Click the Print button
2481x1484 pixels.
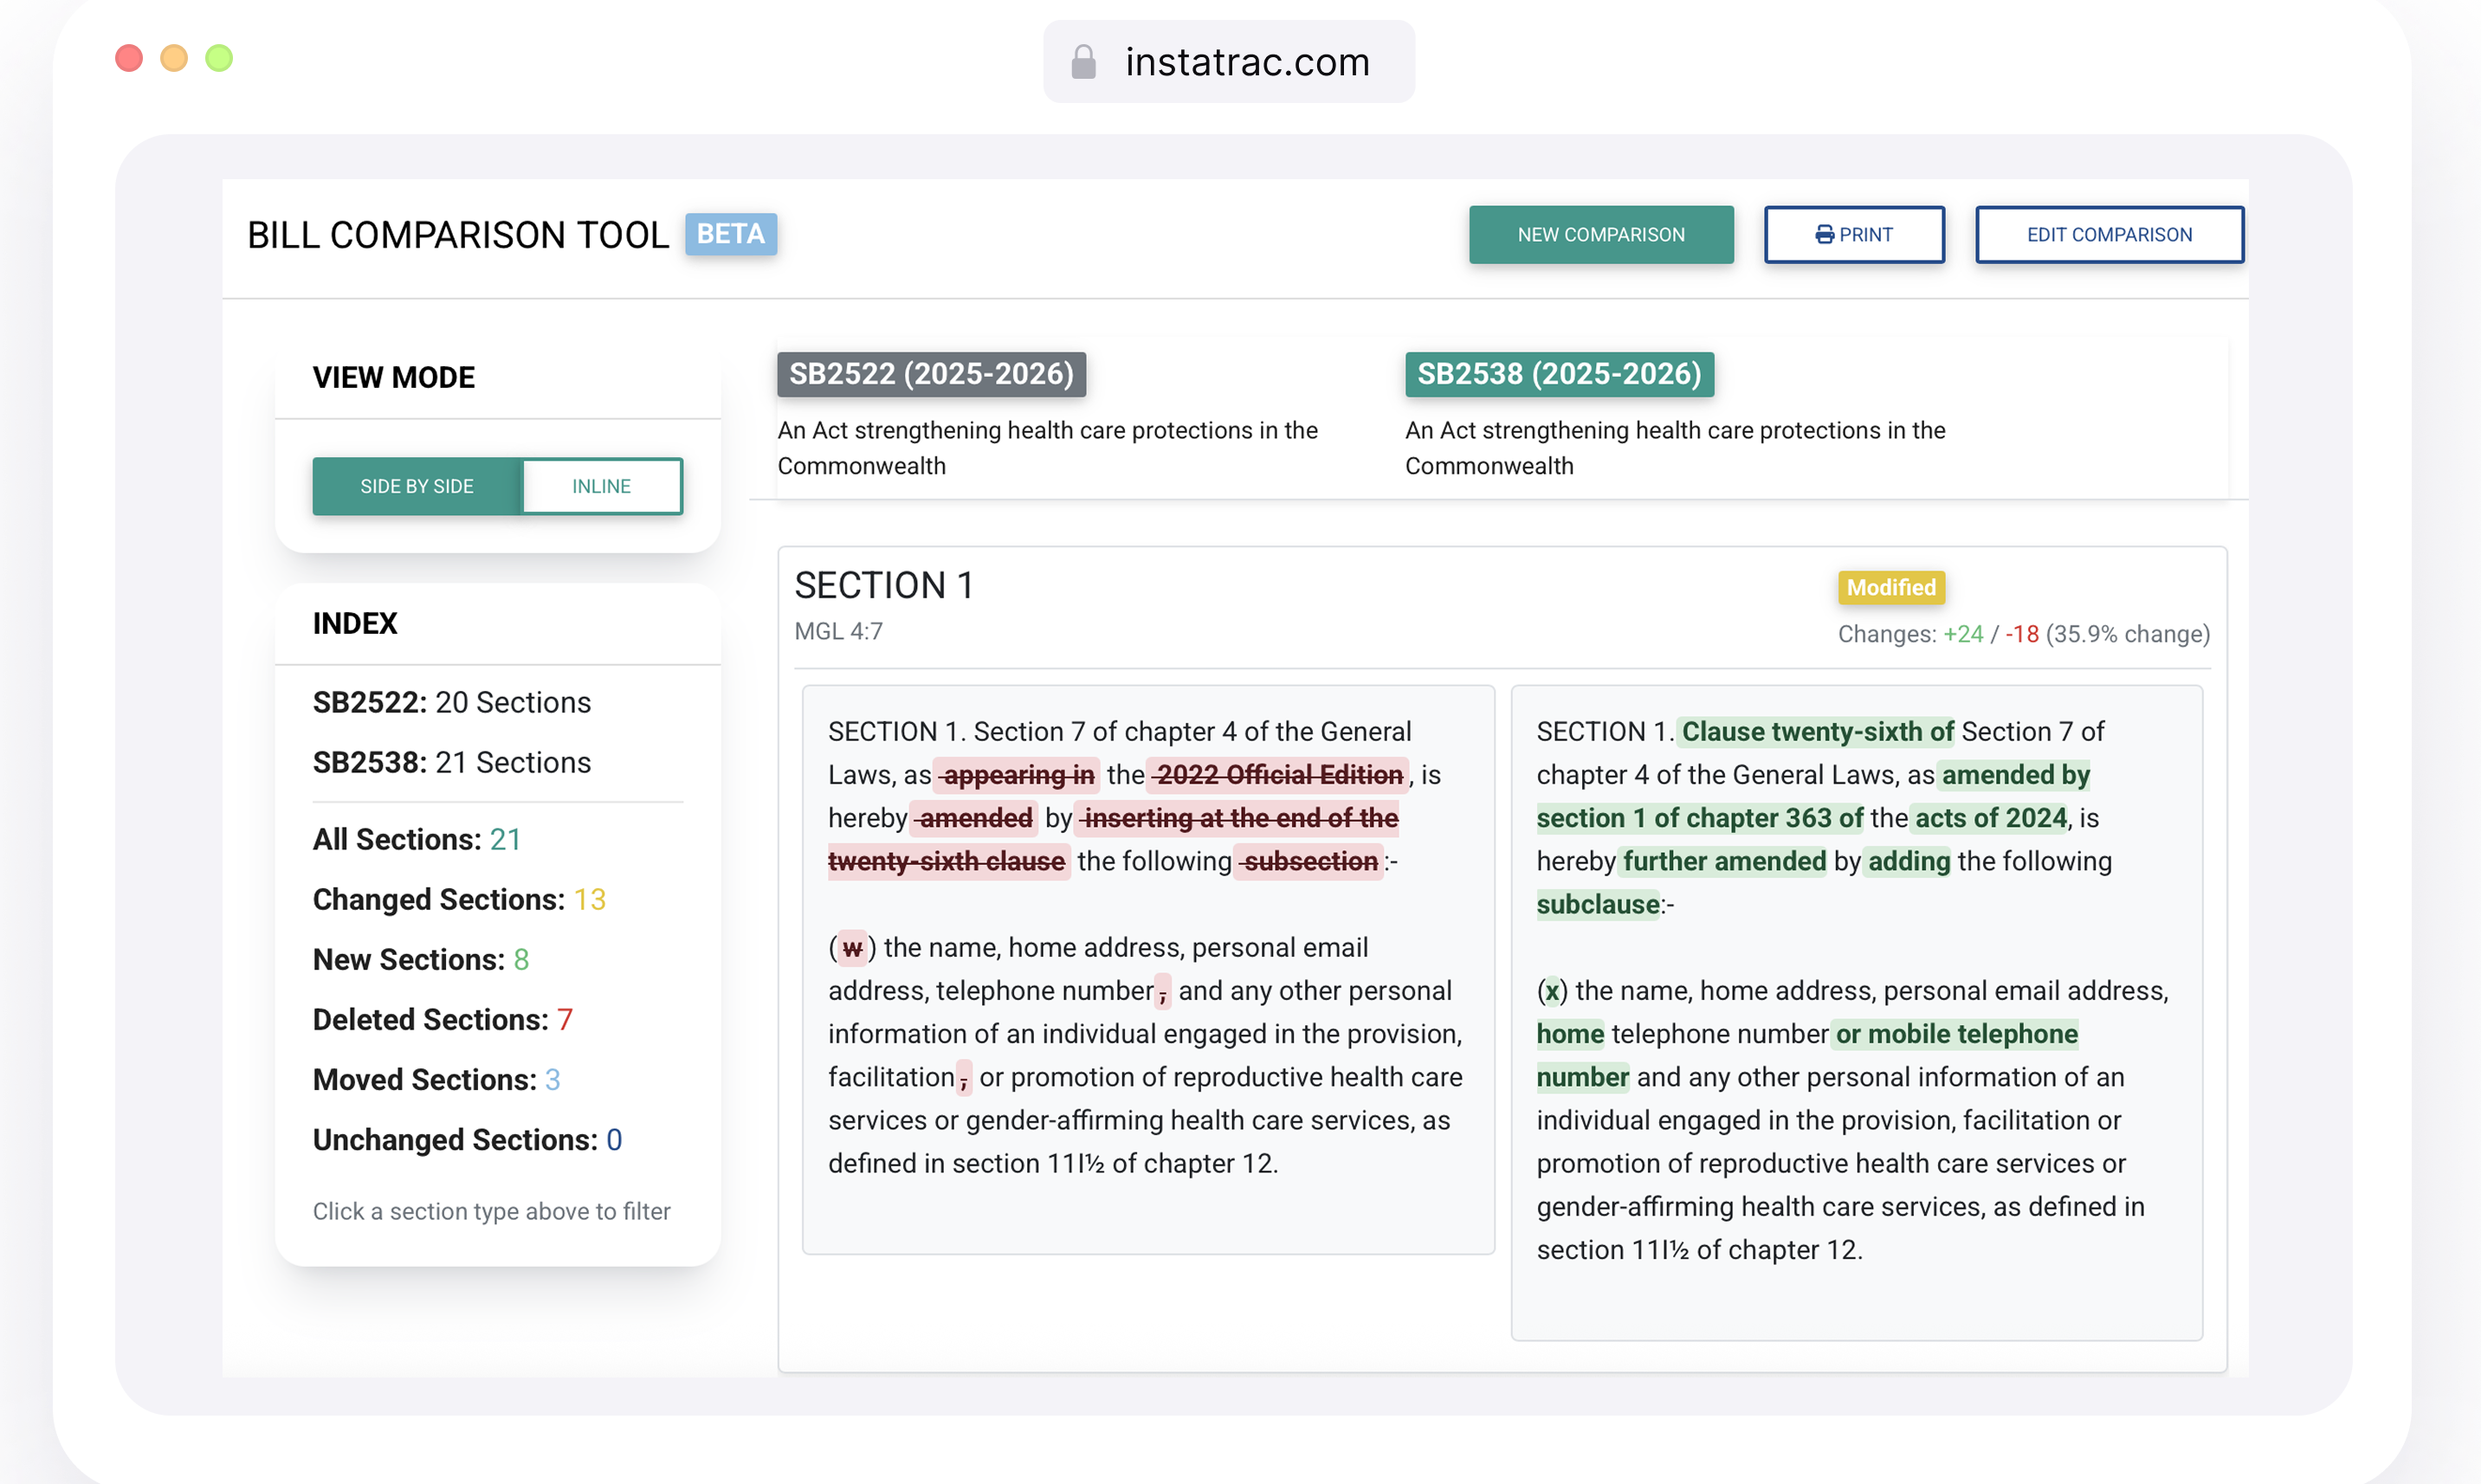point(1854,234)
